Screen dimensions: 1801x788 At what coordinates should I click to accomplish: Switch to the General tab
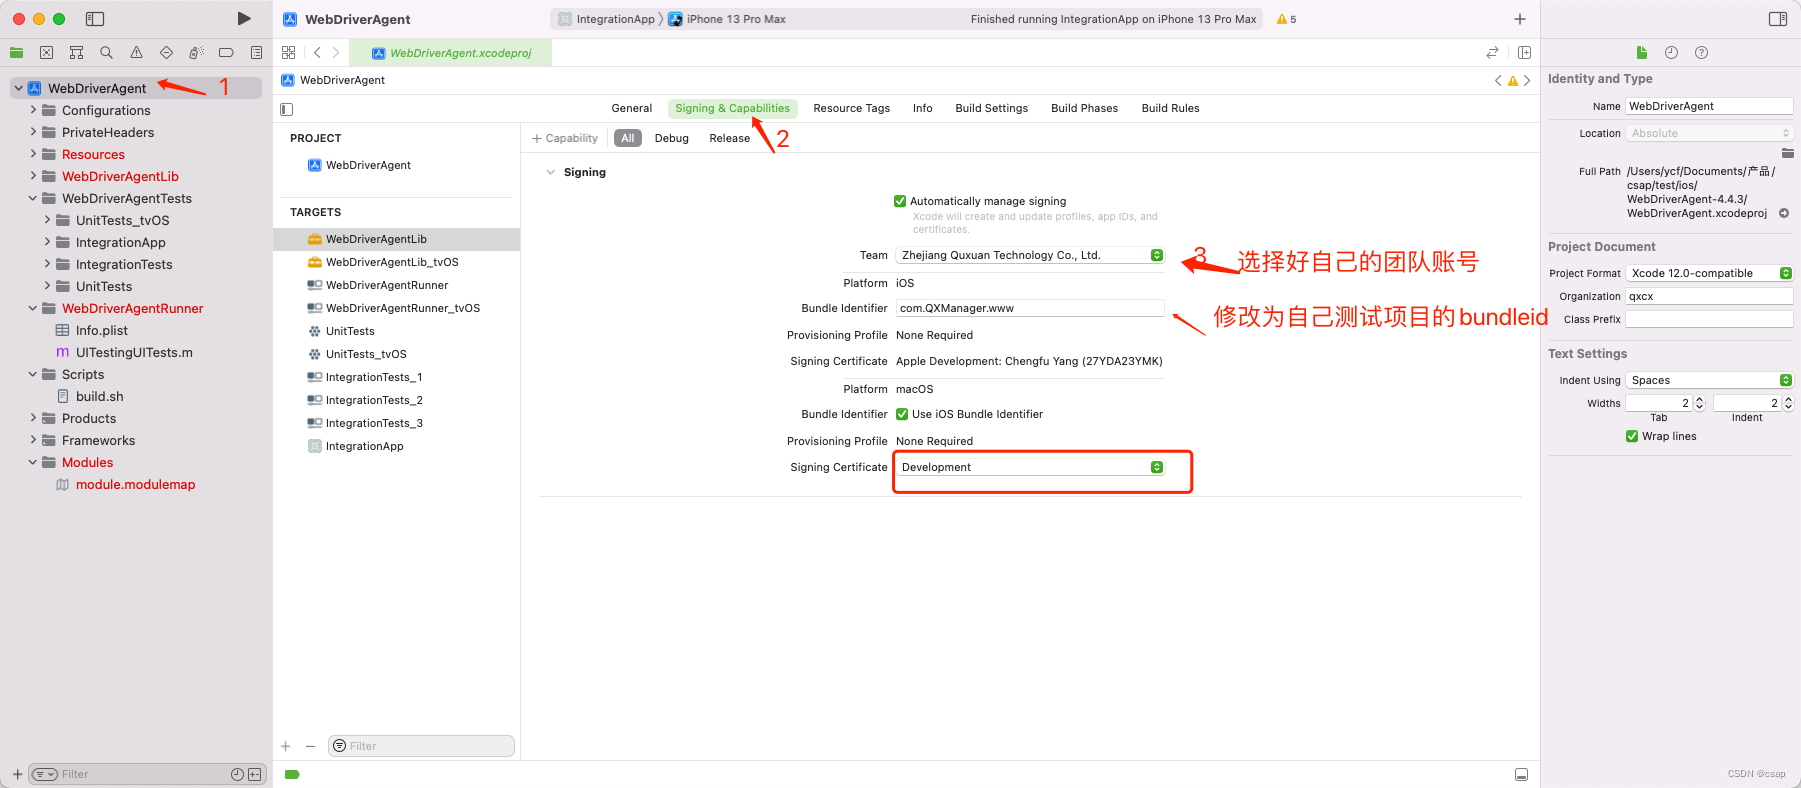click(632, 108)
